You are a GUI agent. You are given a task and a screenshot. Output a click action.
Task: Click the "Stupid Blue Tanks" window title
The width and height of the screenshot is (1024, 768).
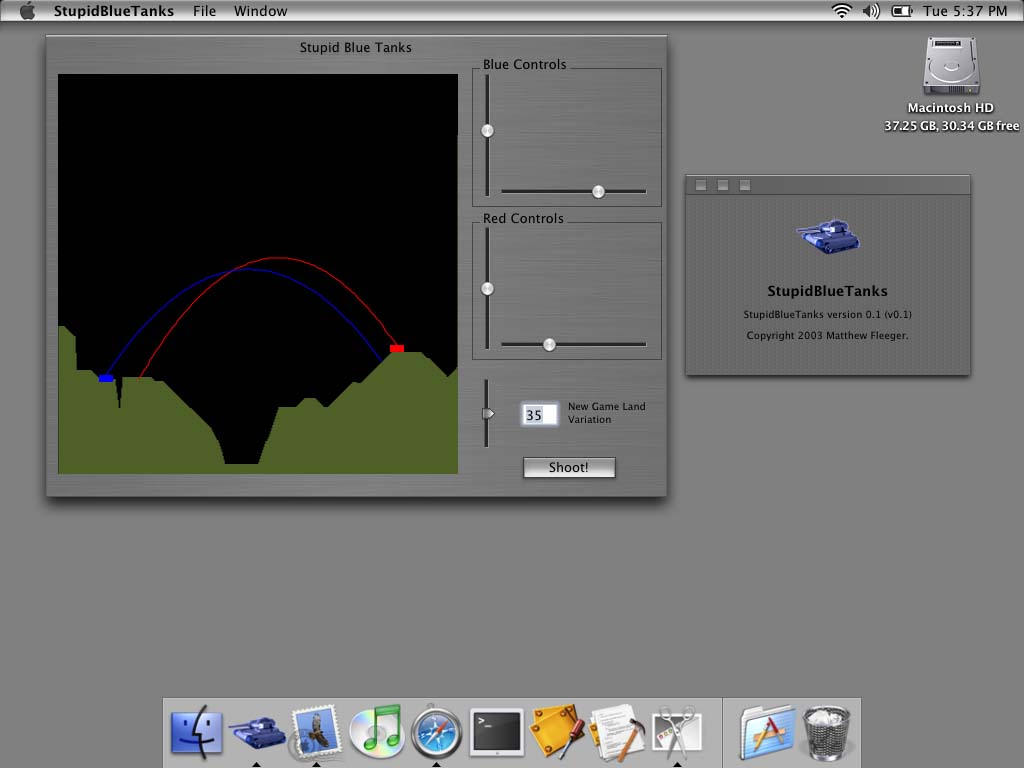click(356, 48)
